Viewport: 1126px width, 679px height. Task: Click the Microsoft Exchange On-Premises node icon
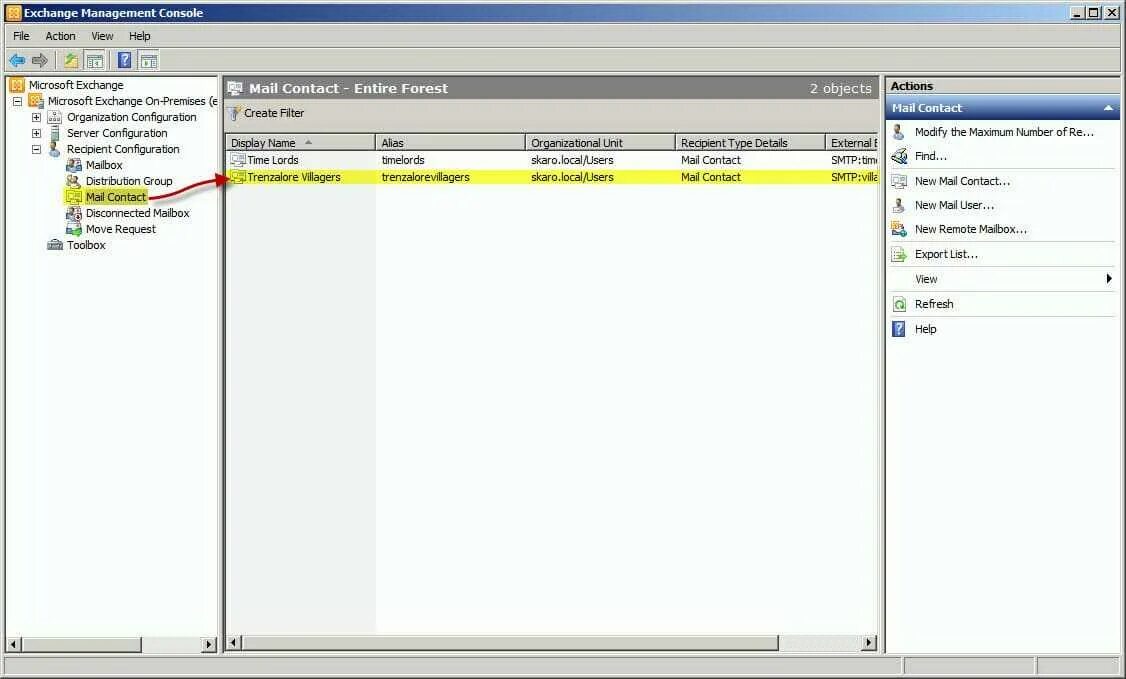click(36, 101)
